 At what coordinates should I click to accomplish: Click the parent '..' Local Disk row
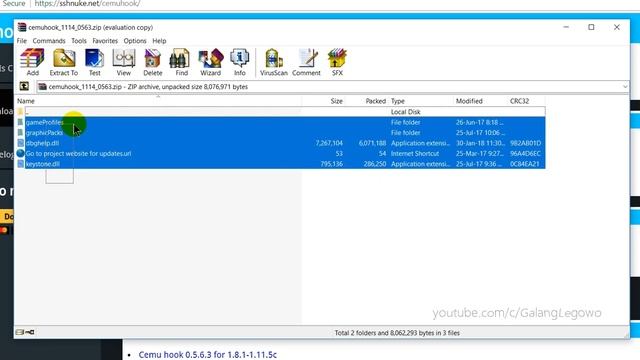(x=281, y=112)
